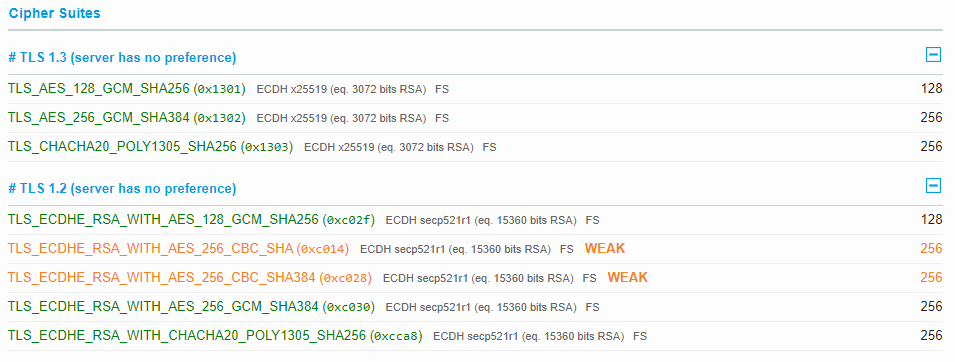Click FS label in the 0xcca8 row
This screenshot has width=955, height=362.
[x=640, y=336]
